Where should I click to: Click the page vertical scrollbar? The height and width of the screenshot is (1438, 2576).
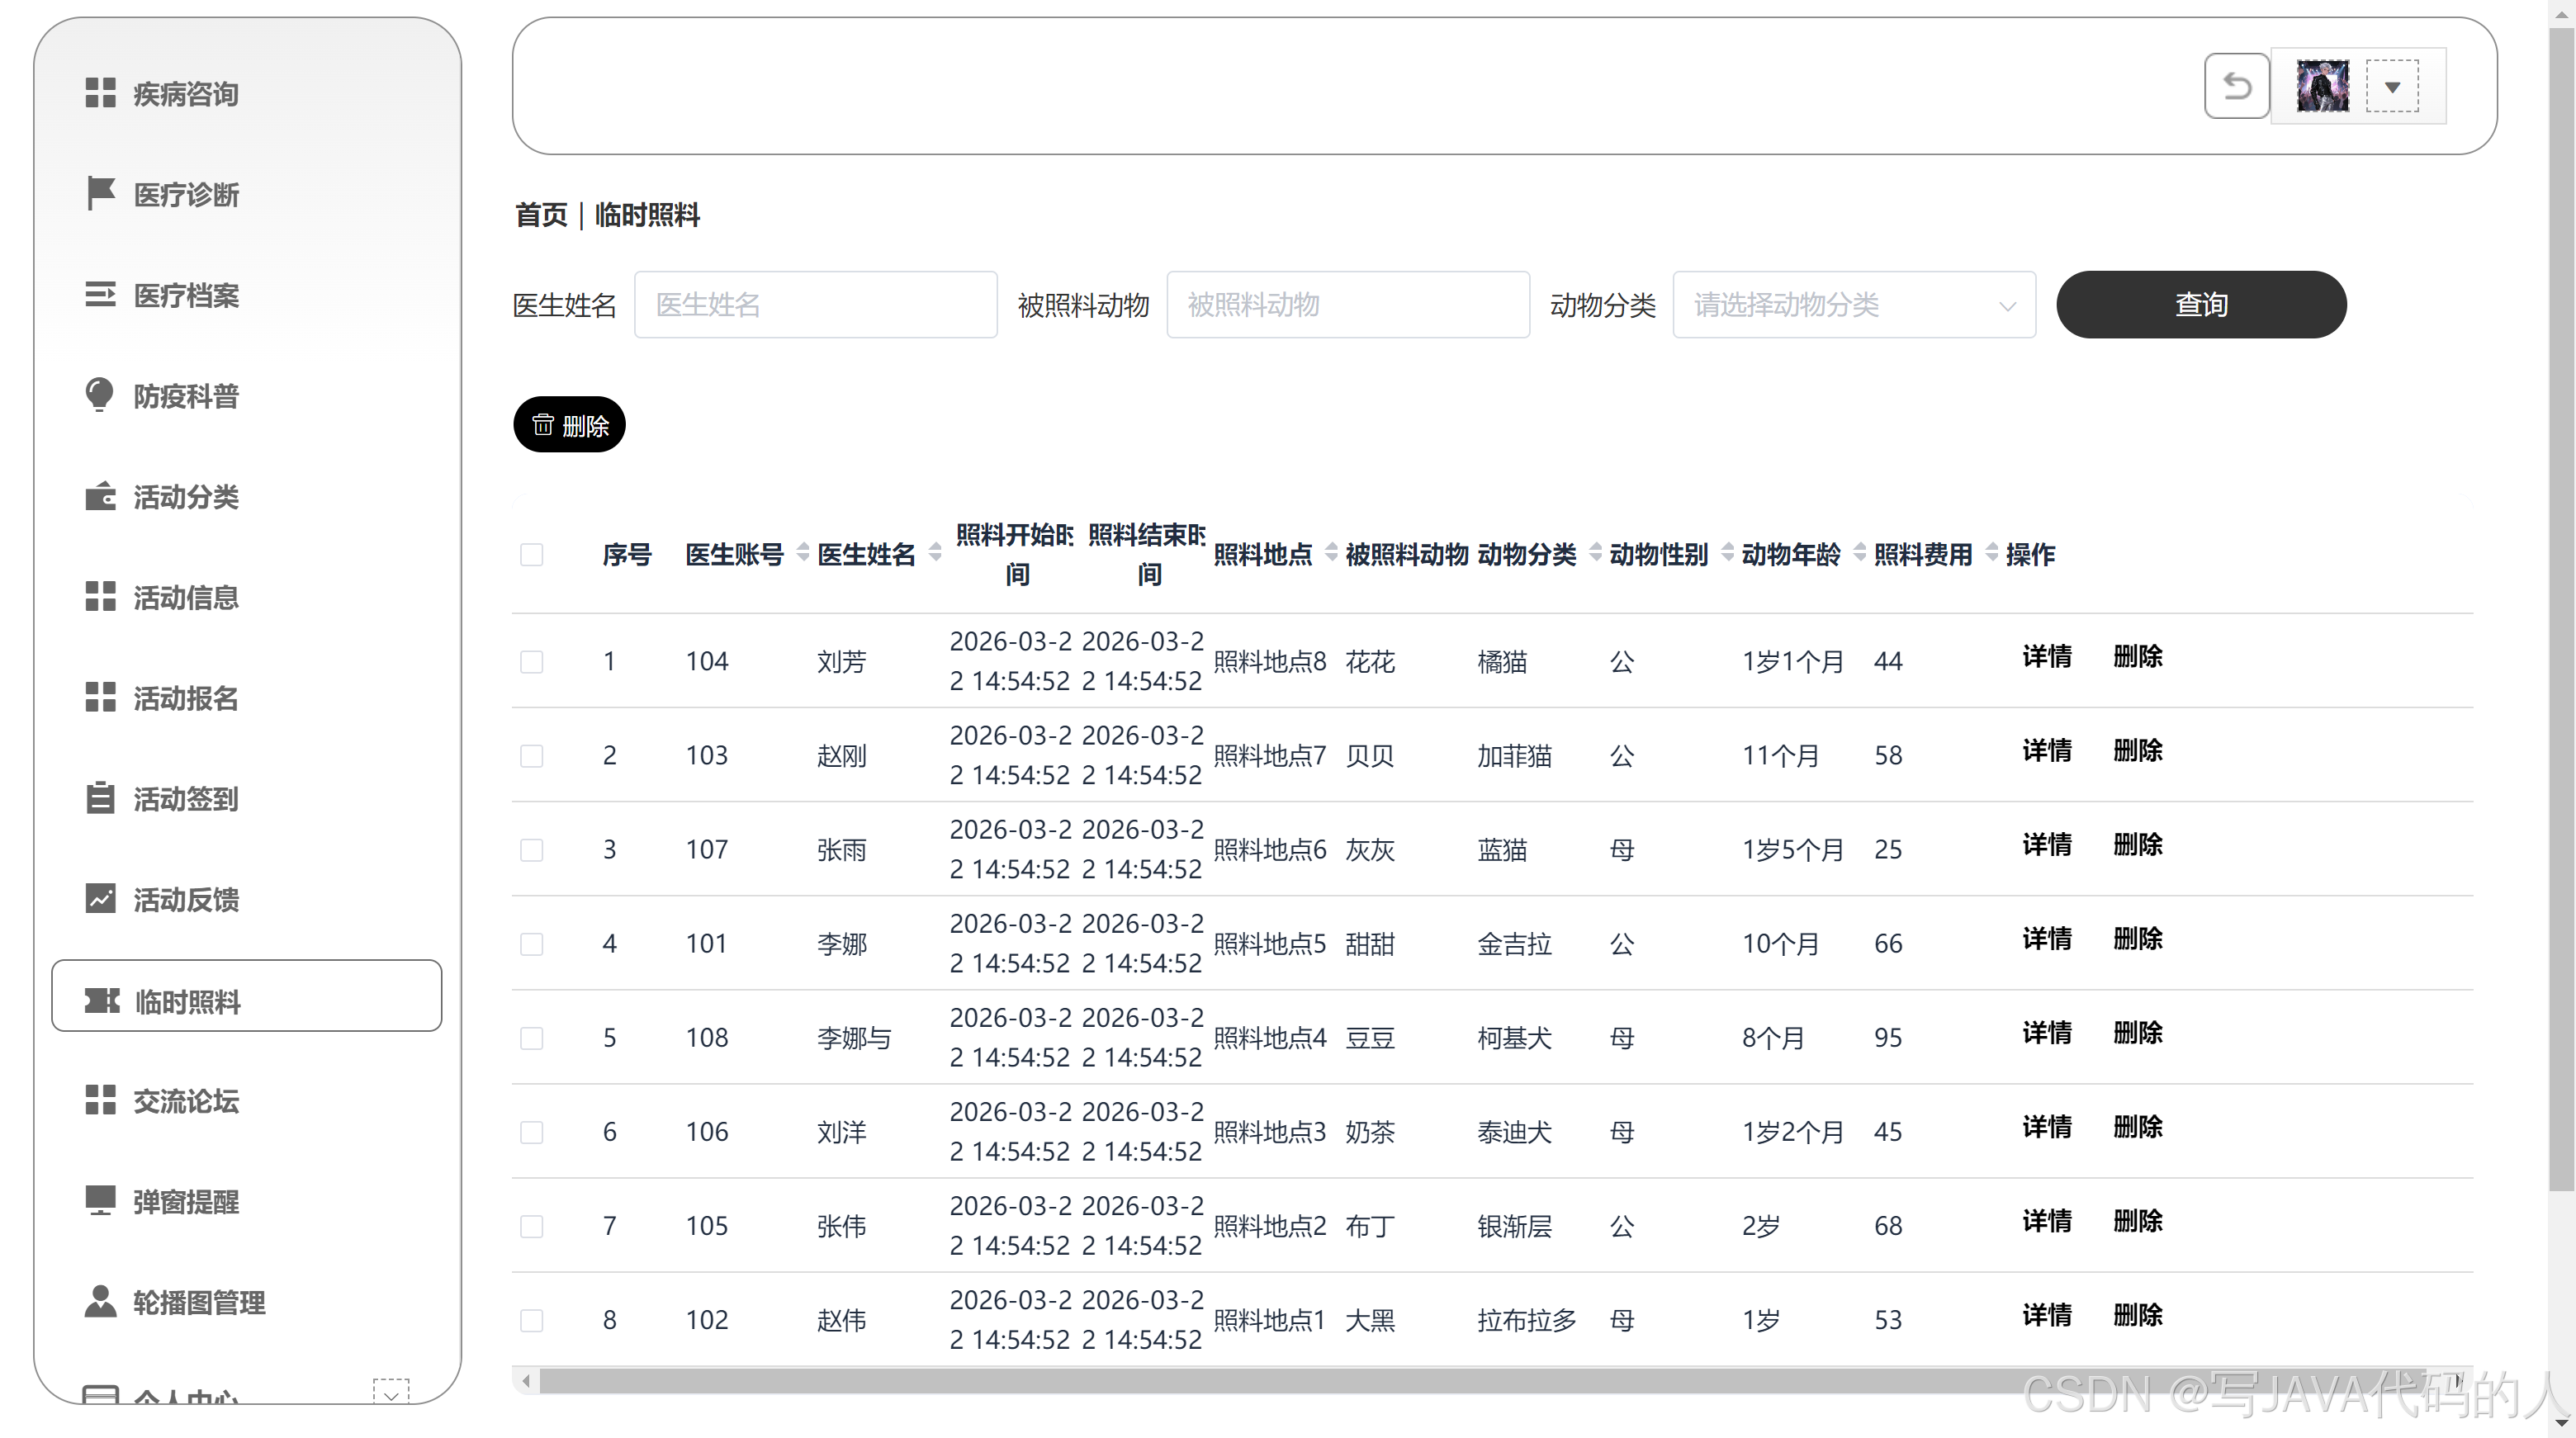point(2562,610)
